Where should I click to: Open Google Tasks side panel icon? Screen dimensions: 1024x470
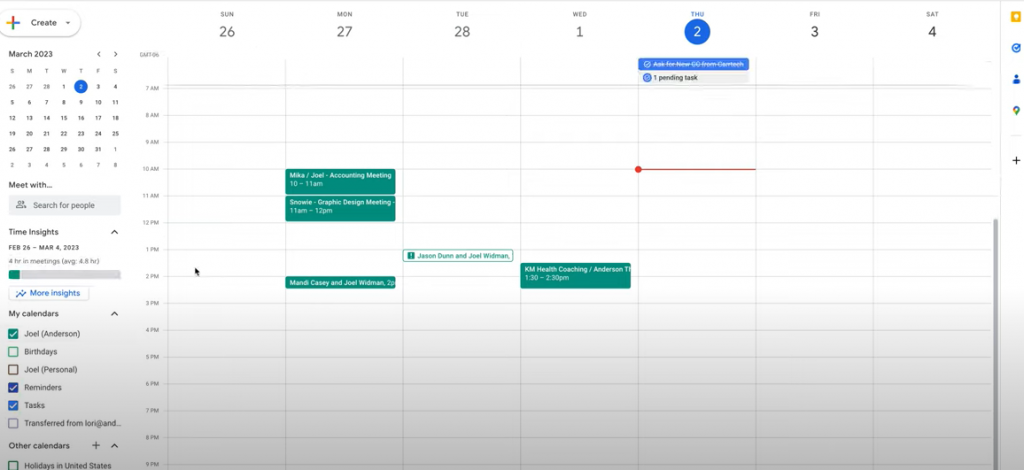point(1015,48)
